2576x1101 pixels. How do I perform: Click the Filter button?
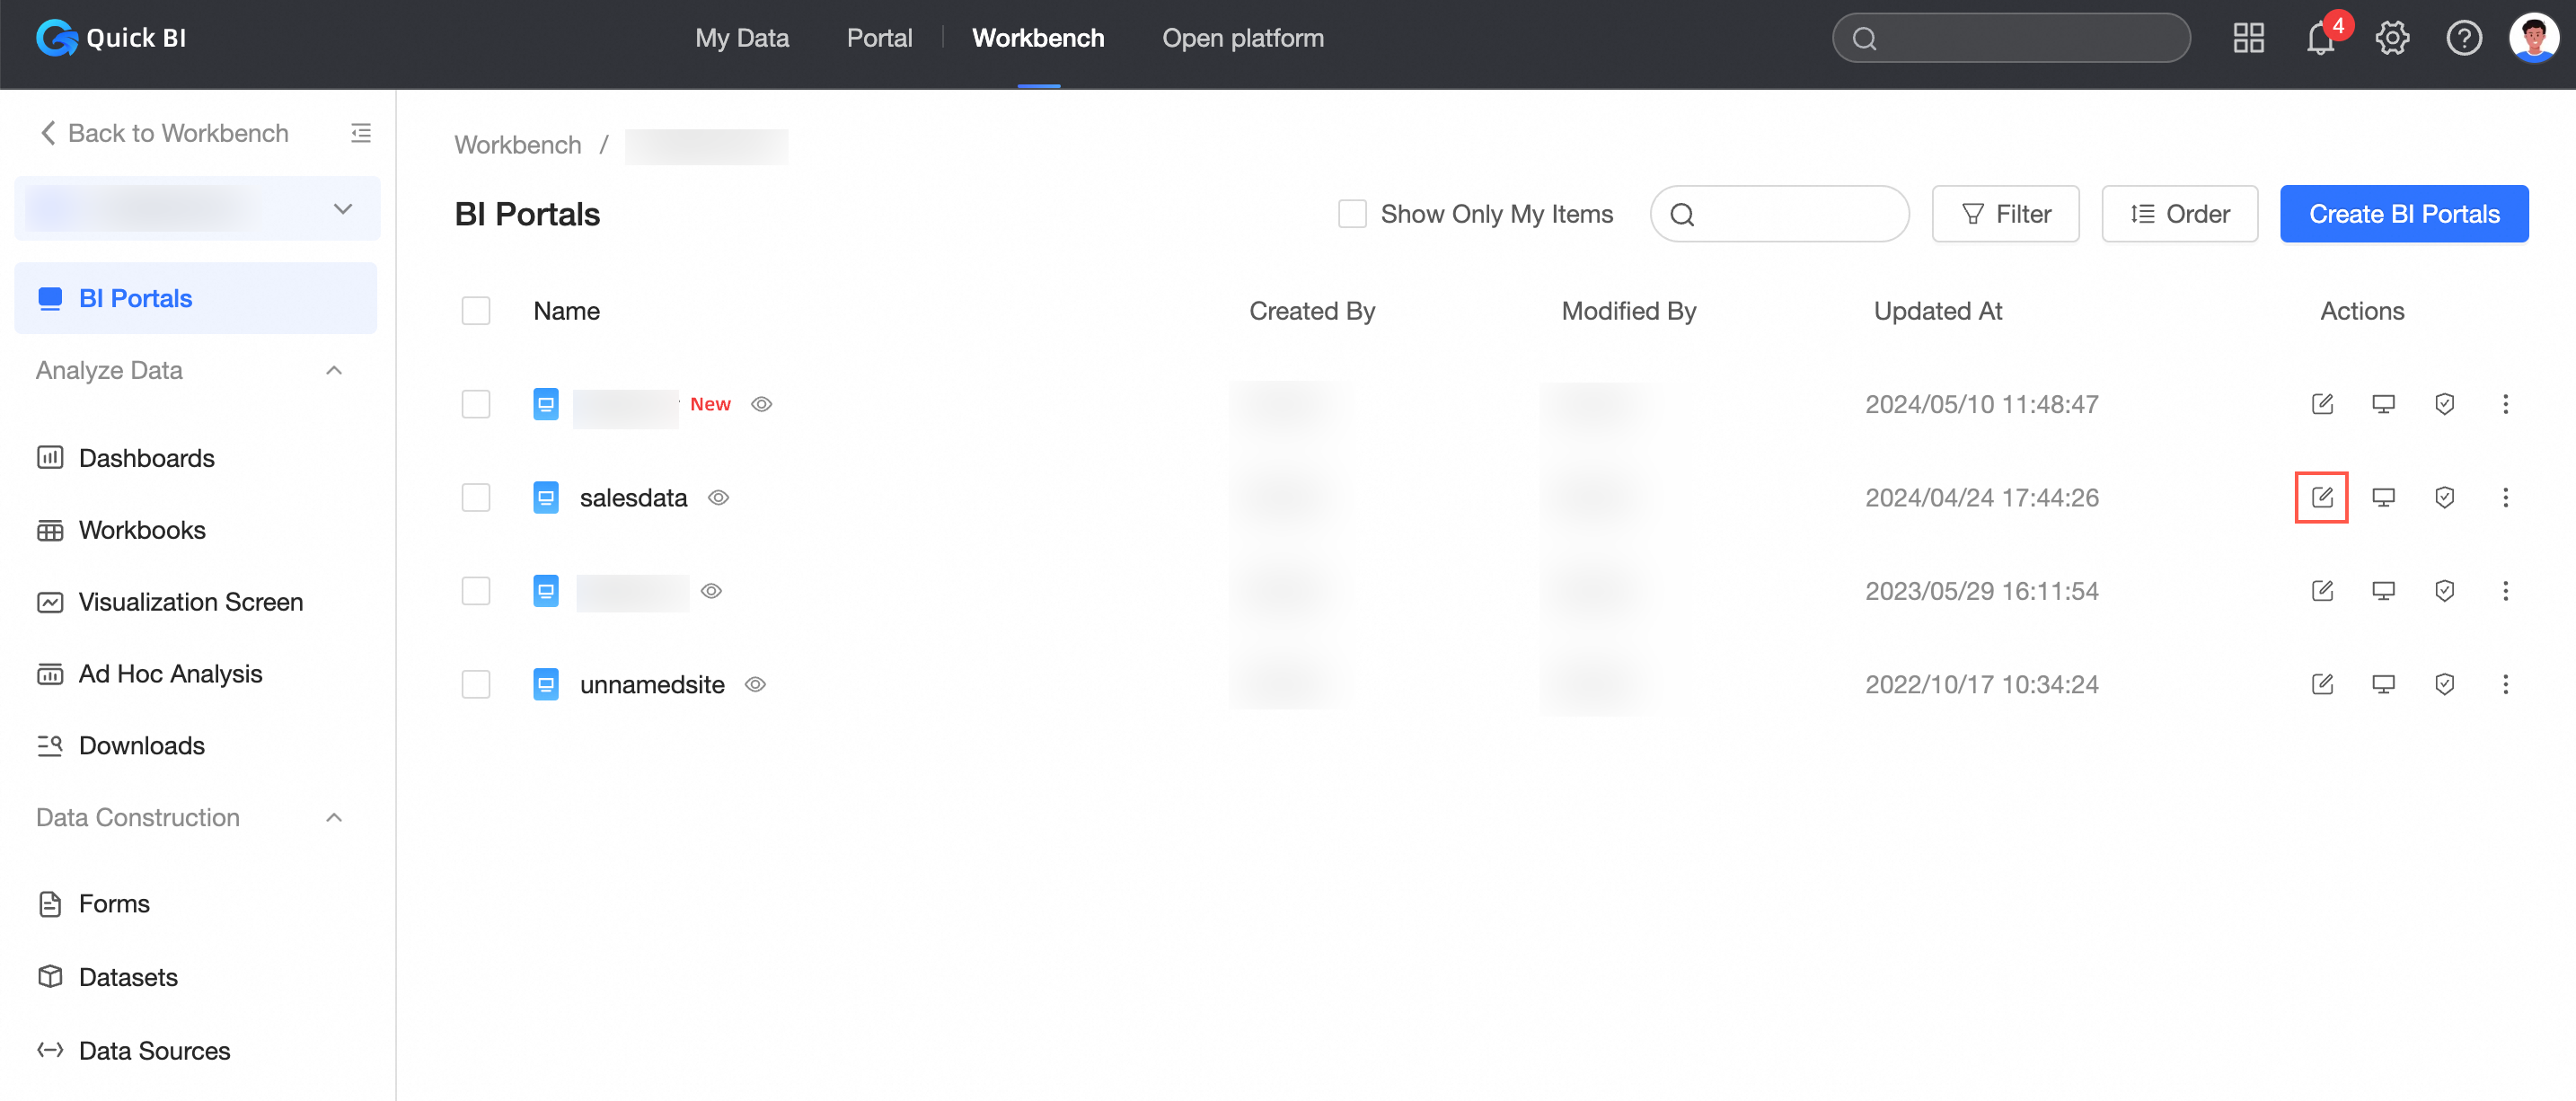(x=2004, y=214)
